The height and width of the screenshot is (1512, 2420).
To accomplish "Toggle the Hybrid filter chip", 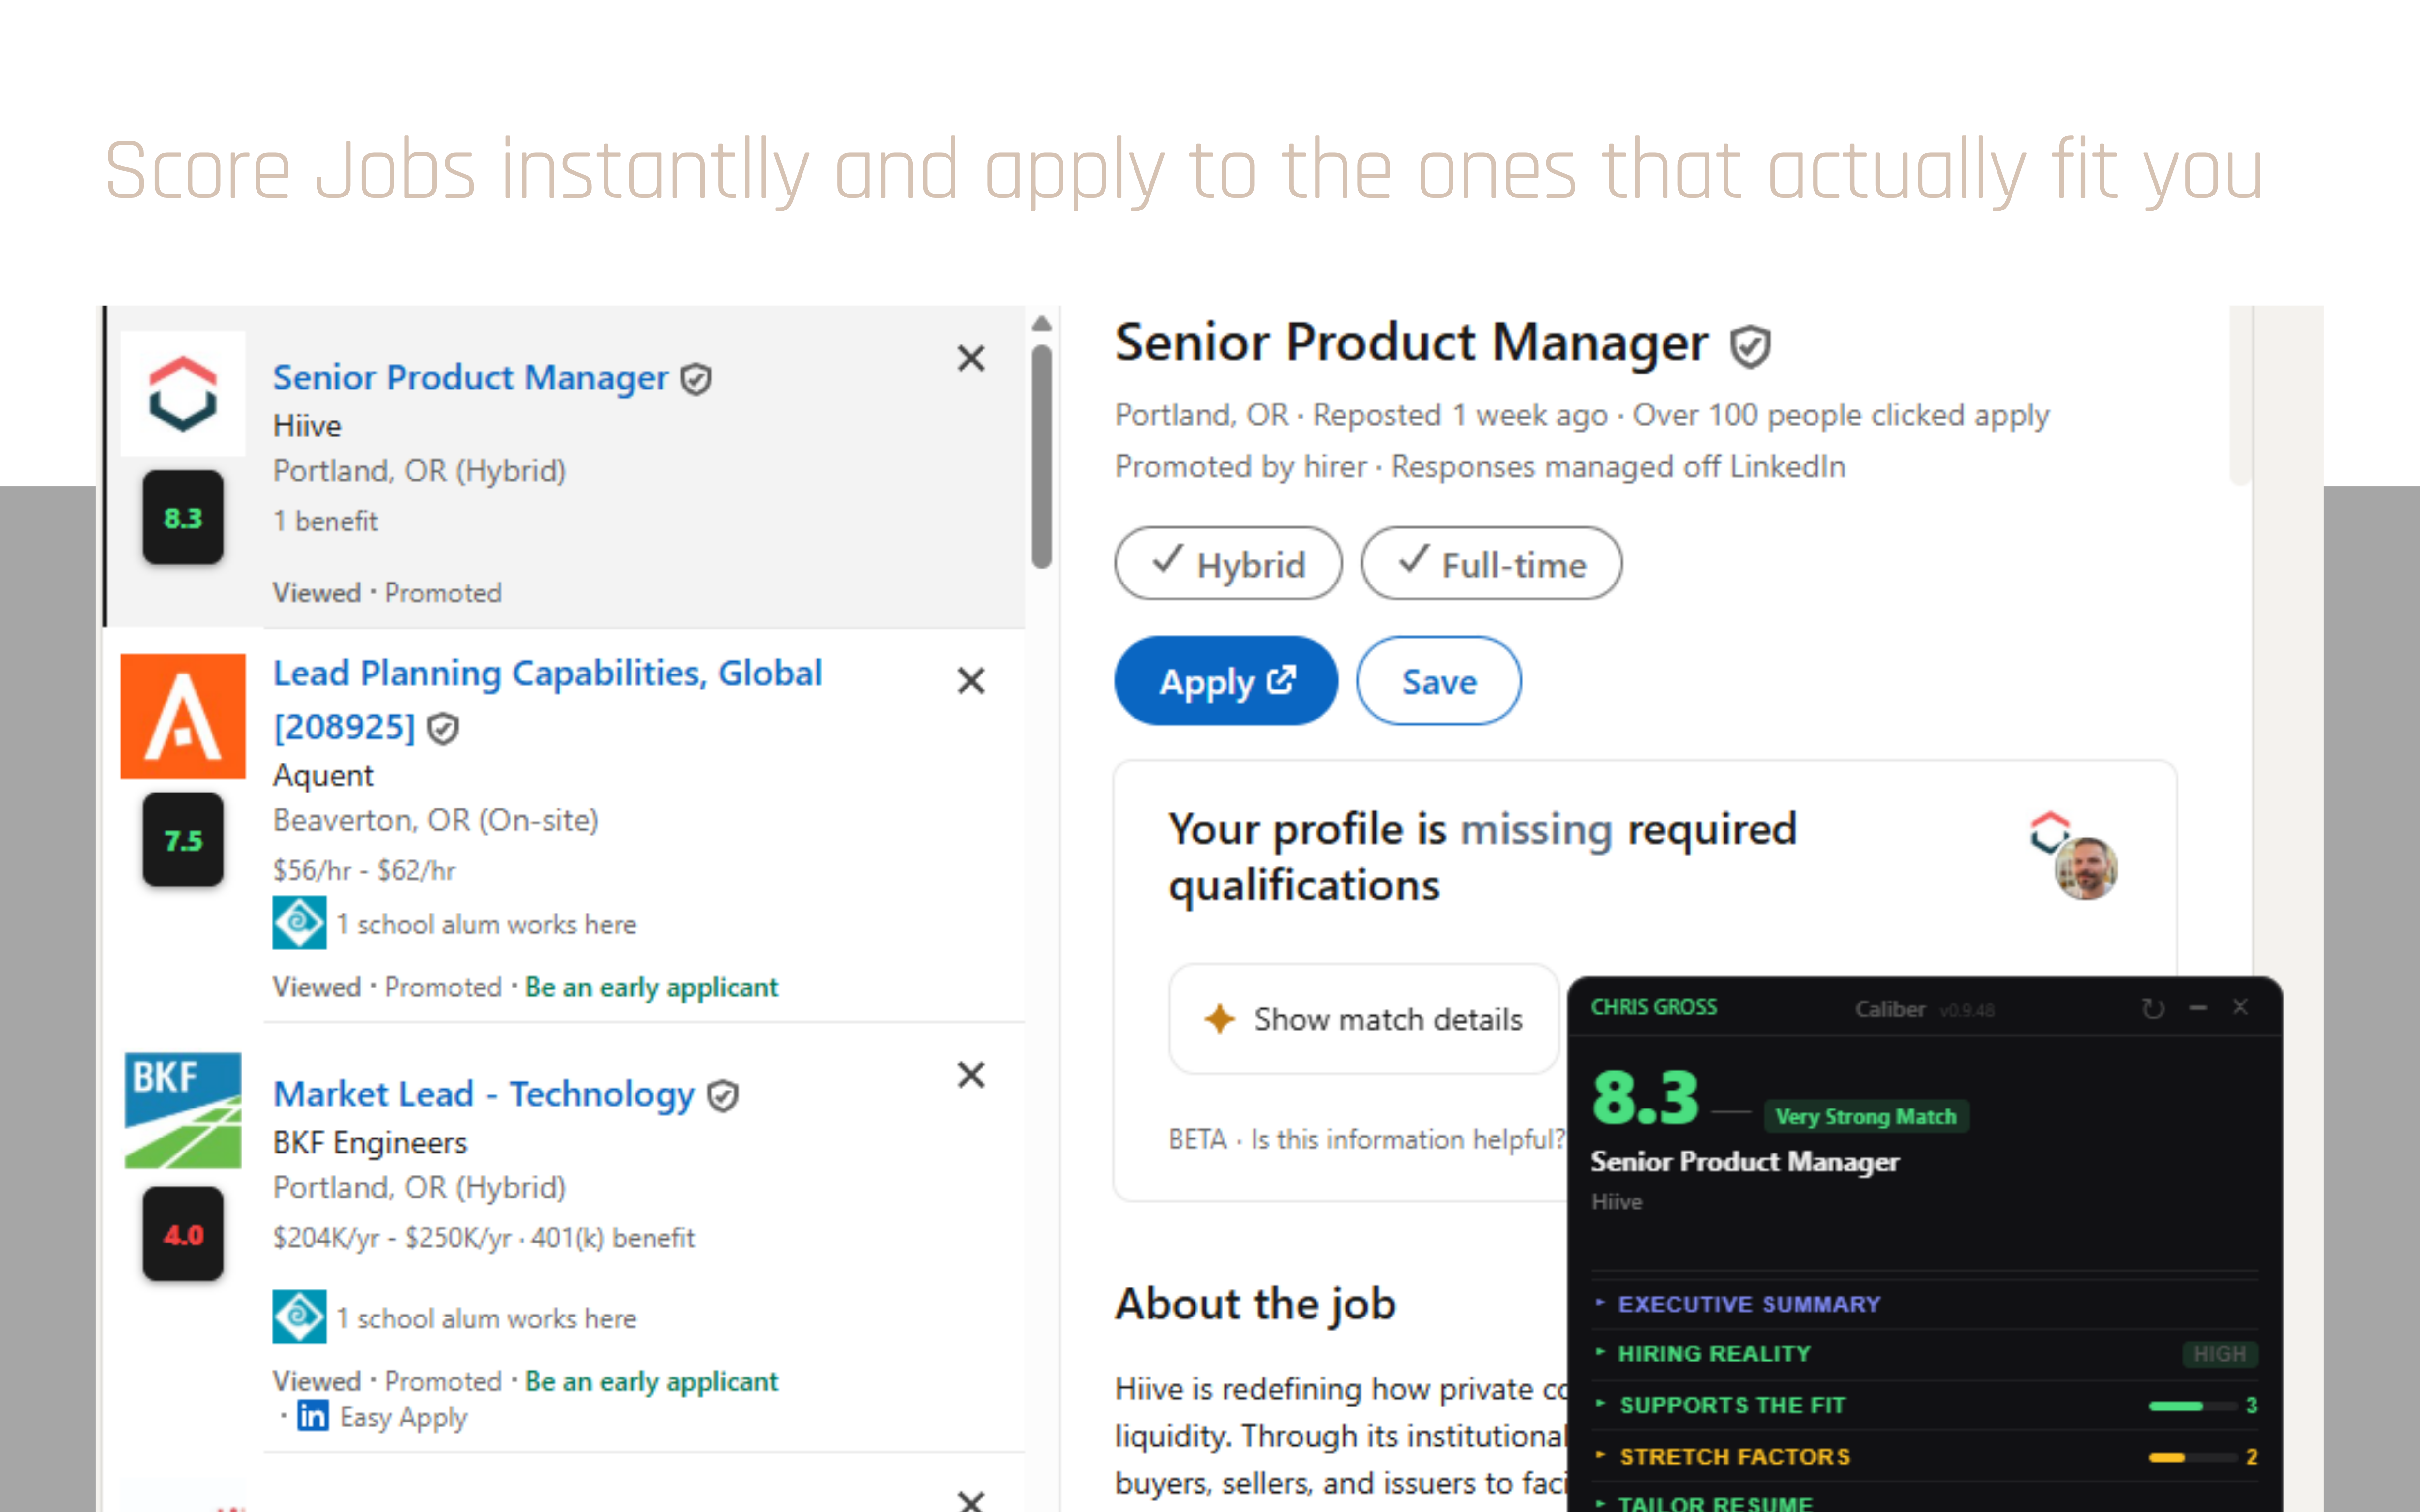I will pyautogui.click(x=1228, y=564).
